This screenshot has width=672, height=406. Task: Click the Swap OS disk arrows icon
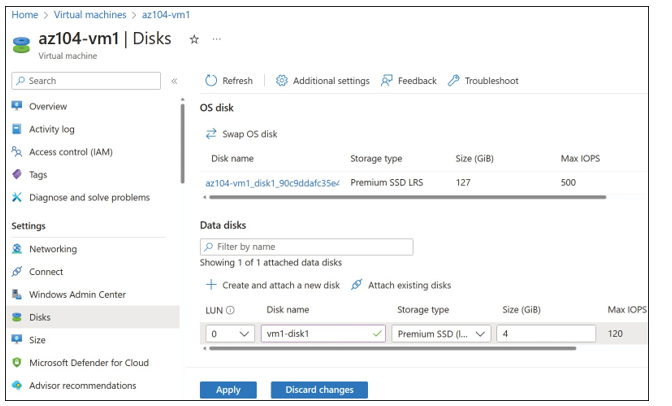[x=211, y=134]
